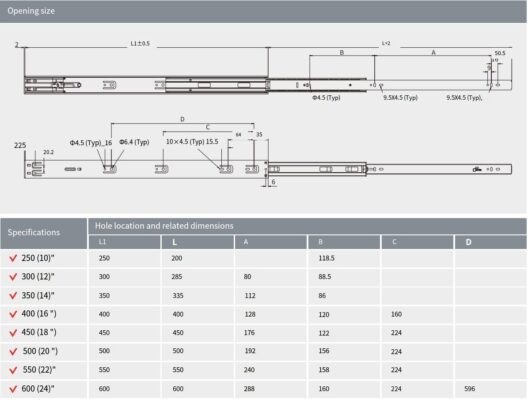Click the value 240 in column A

pyautogui.click(x=249, y=370)
